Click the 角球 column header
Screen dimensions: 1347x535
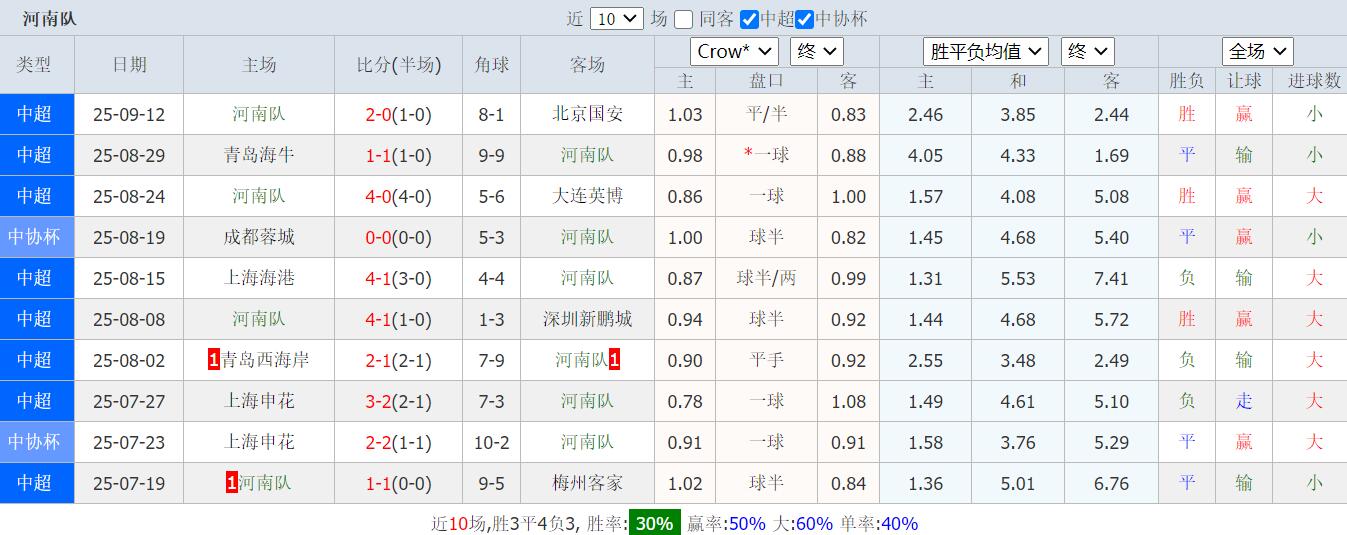point(491,65)
